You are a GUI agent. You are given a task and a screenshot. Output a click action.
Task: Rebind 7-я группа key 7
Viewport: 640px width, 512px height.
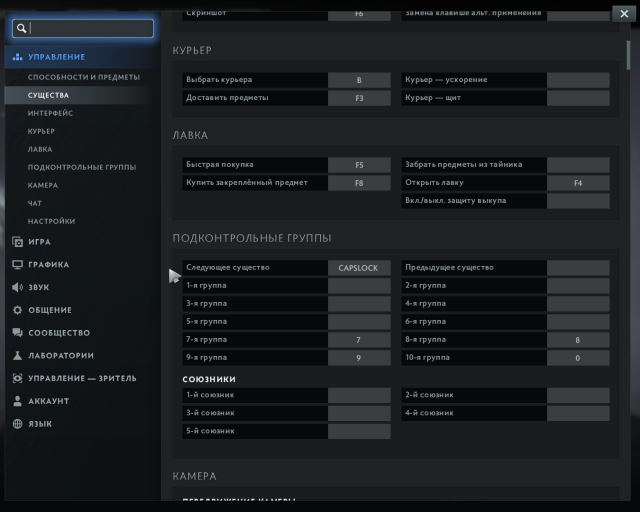click(x=359, y=340)
